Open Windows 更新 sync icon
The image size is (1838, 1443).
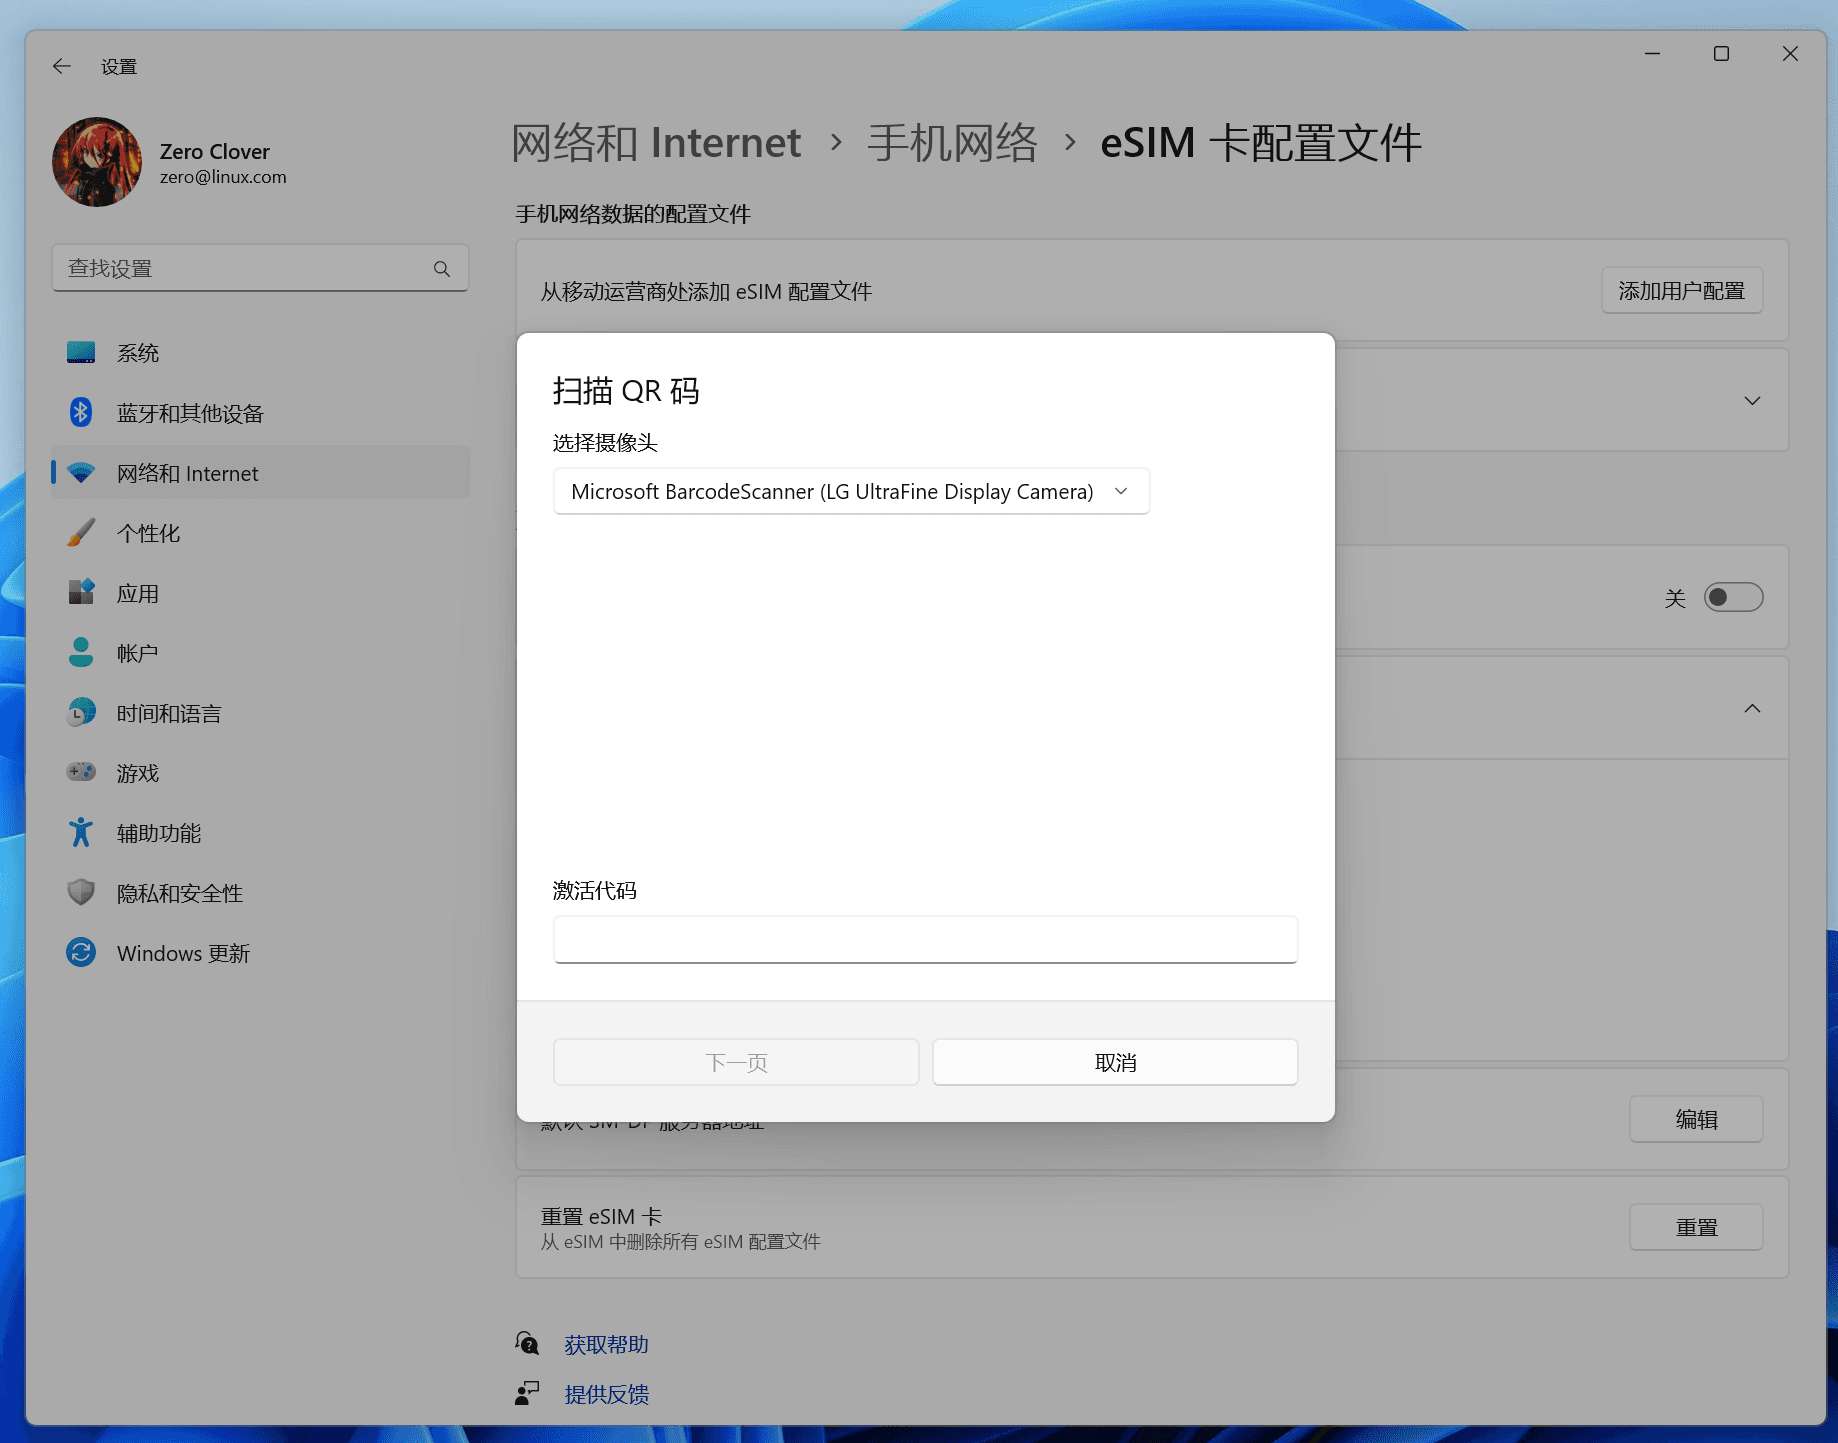[81, 952]
